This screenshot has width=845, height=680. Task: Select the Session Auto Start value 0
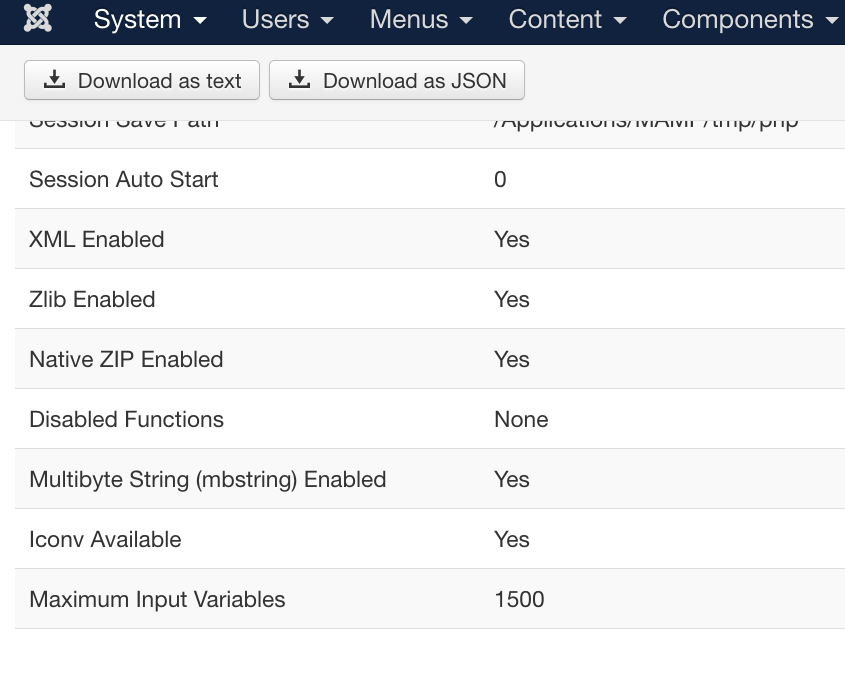click(500, 179)
